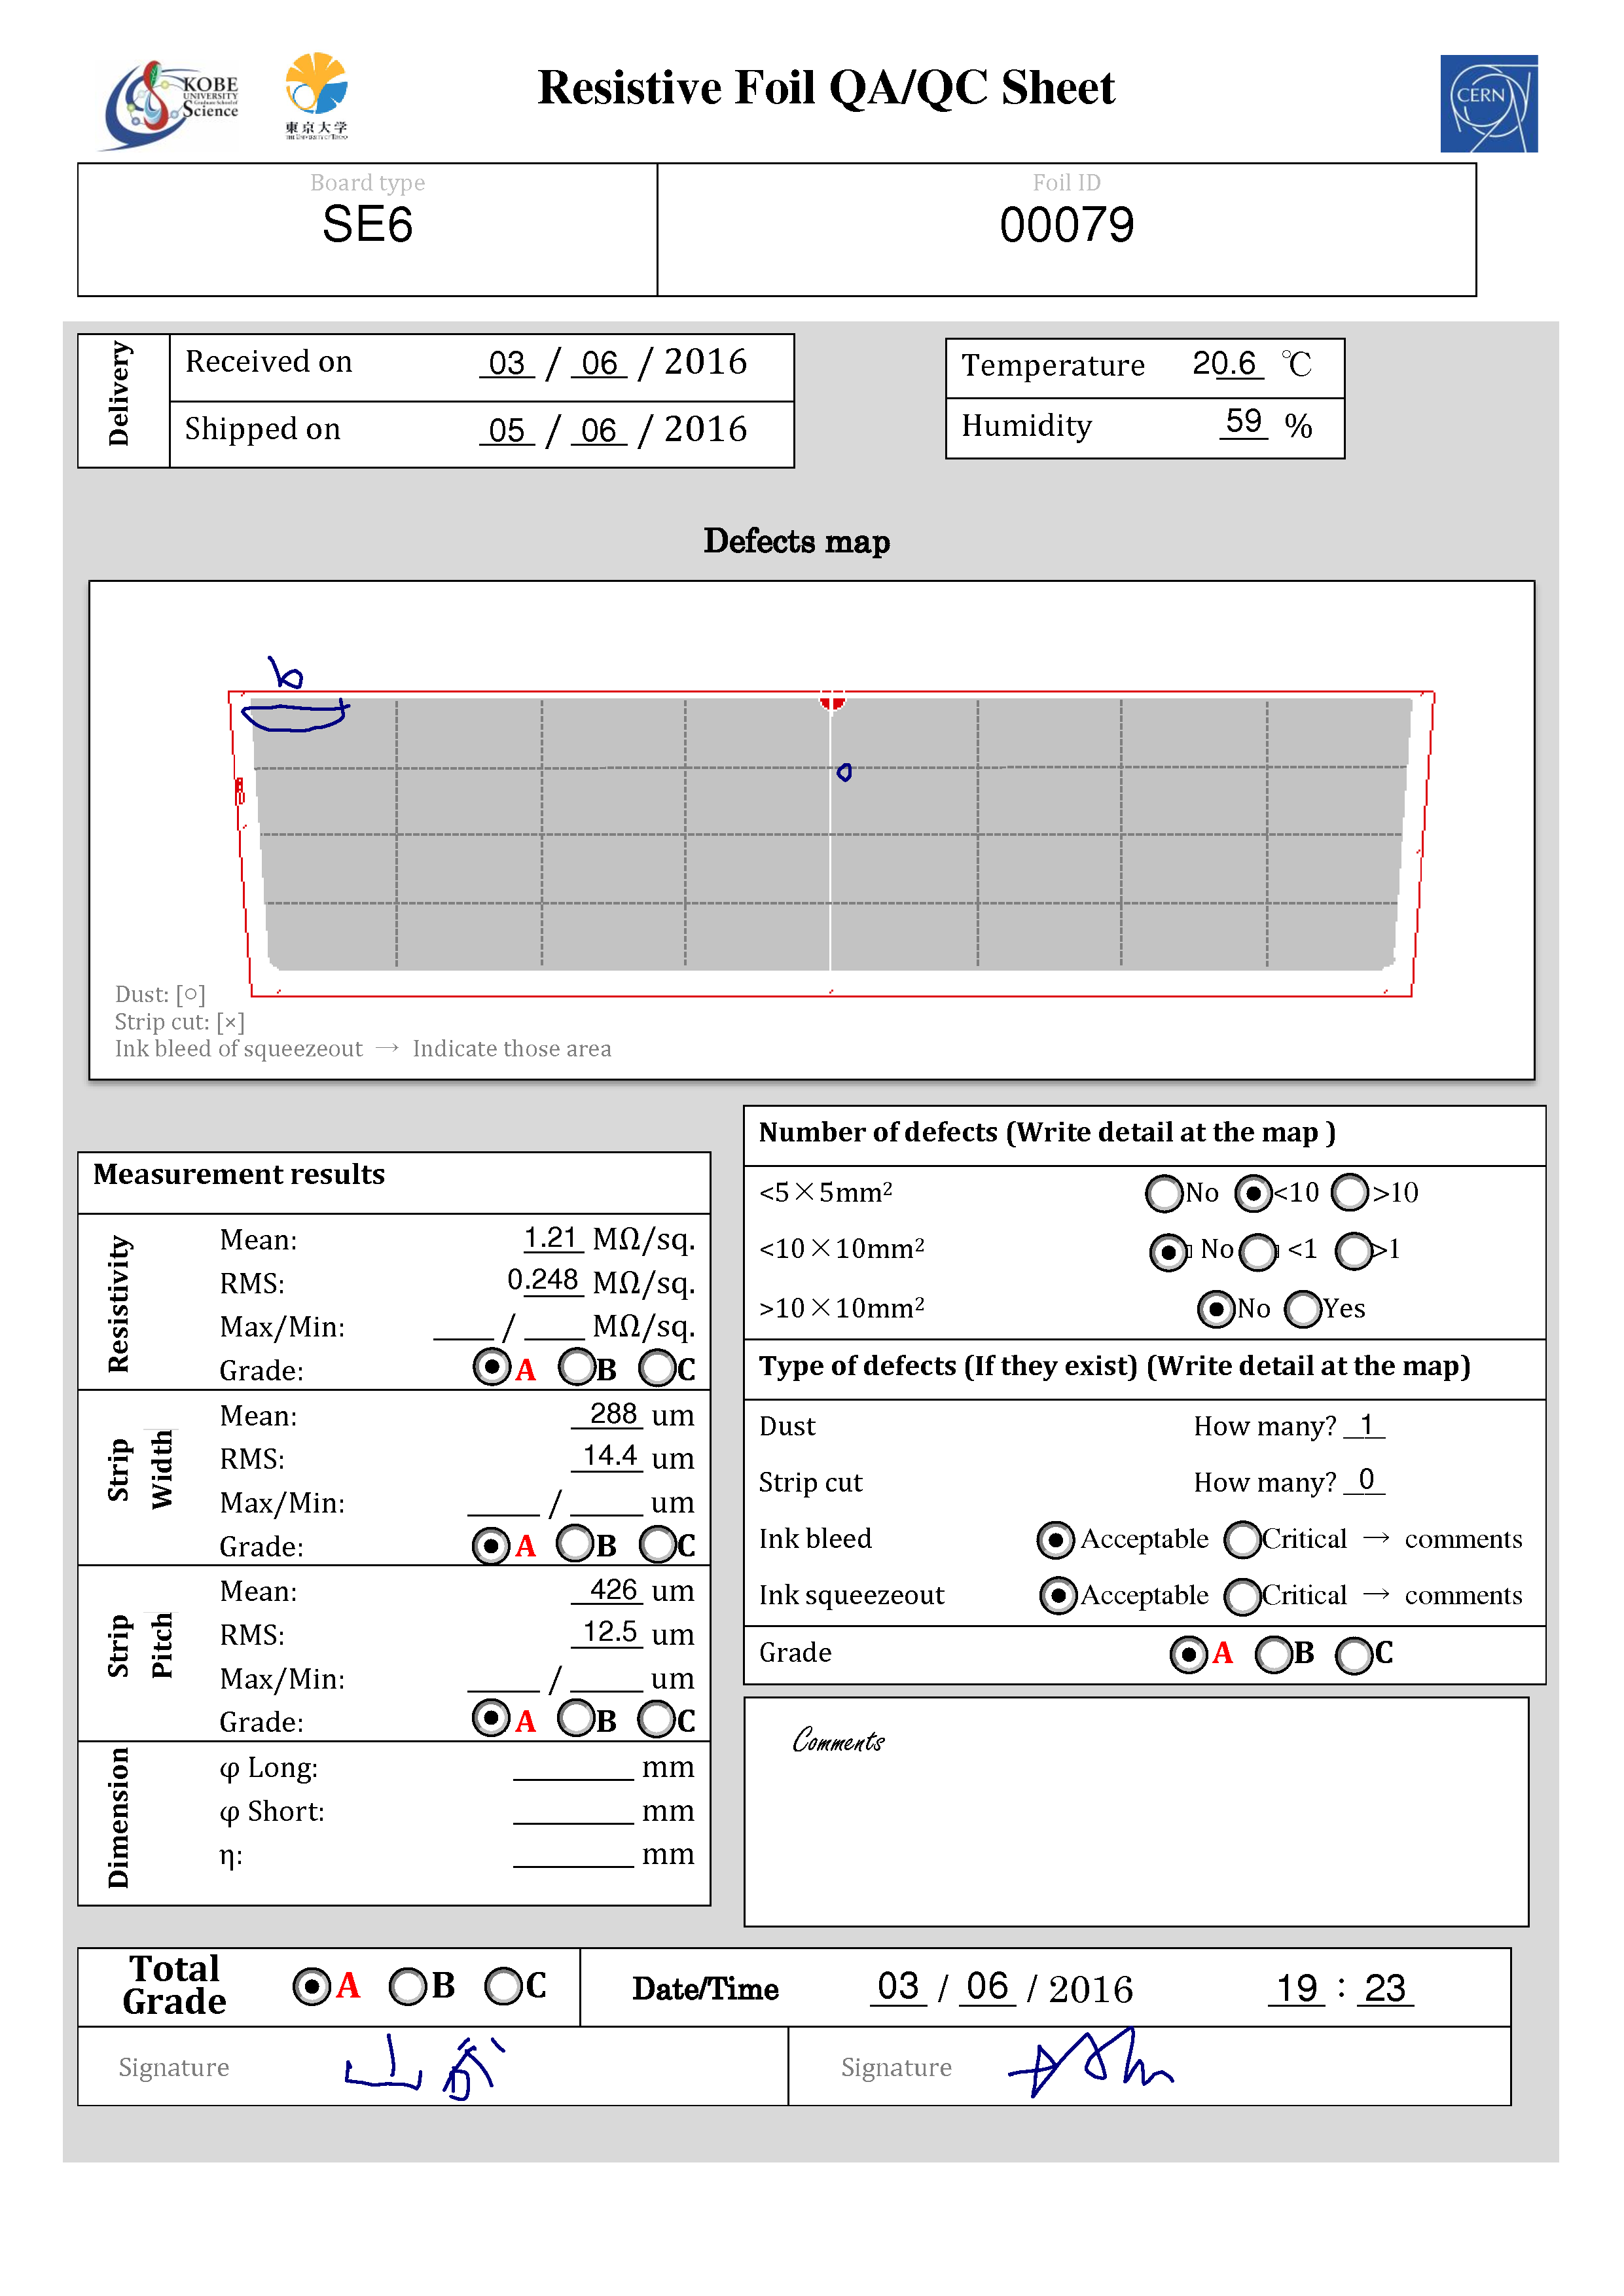Viewport: 1624px width, 2296px height.
Task: Click the φ Short dimension field
Action: pos(573,1811)
